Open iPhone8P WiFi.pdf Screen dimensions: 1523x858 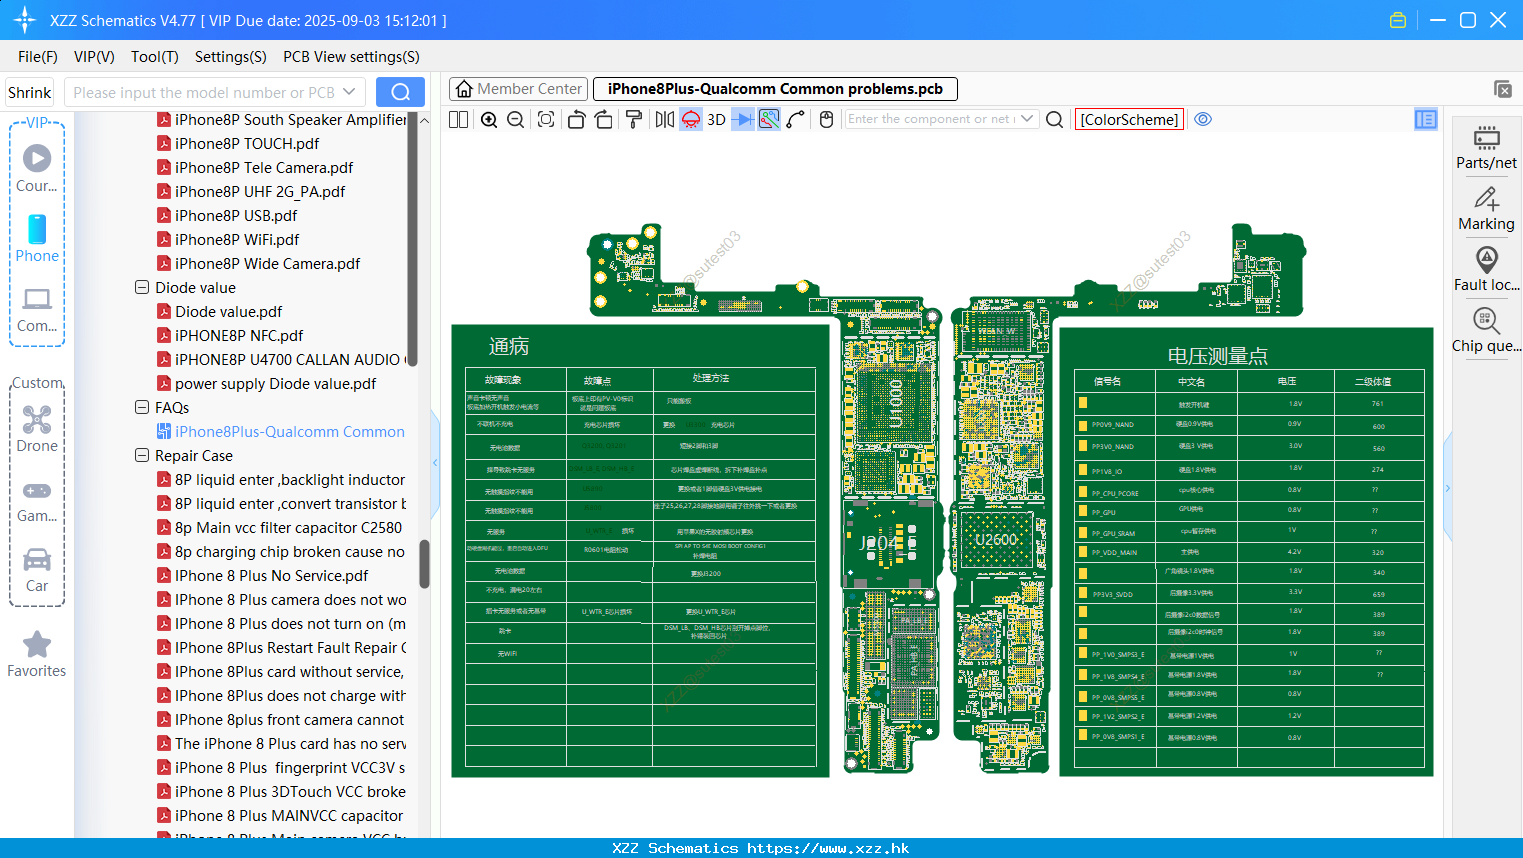coord(237,239)
